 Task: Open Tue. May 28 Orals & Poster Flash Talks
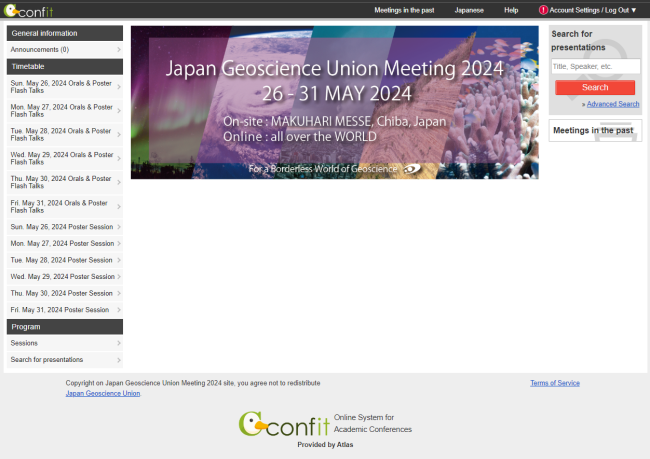pos(65,134)
